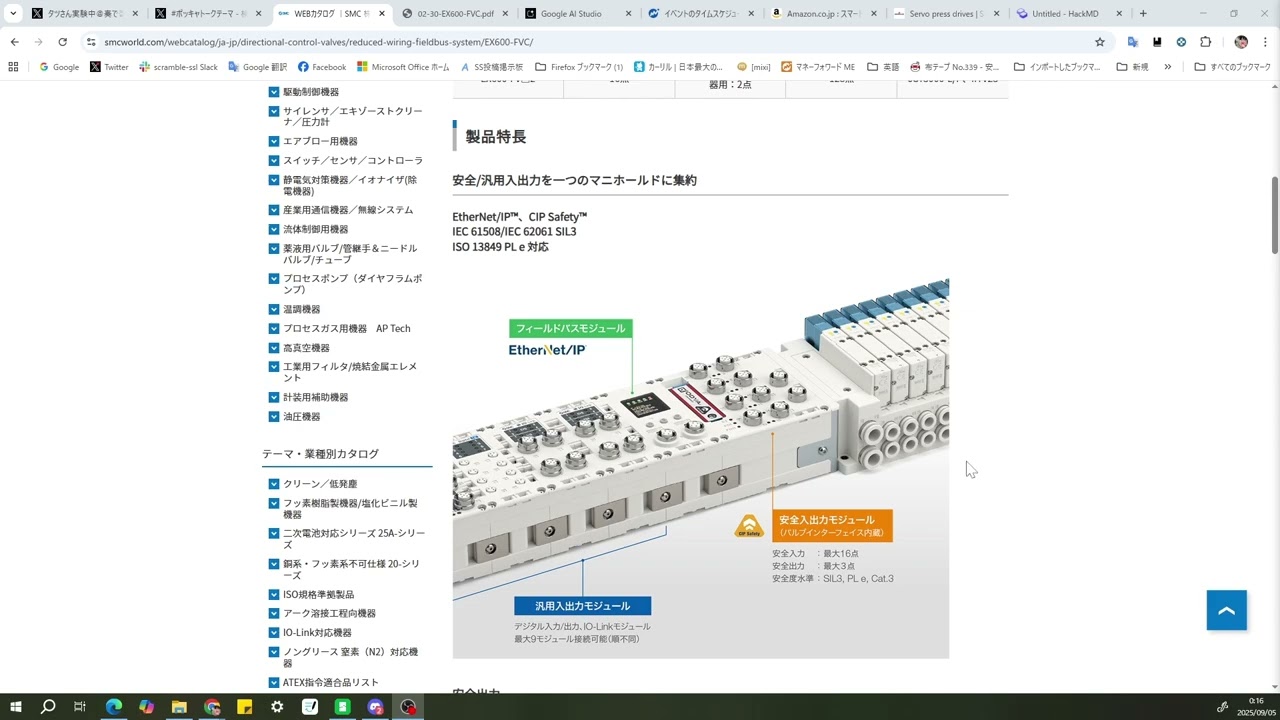Open the Microsoft Office ホーム bookmark
Image resolution: width=1280 pixels, height=720 pixels.
pyautogui.click(x=403, y=67)
